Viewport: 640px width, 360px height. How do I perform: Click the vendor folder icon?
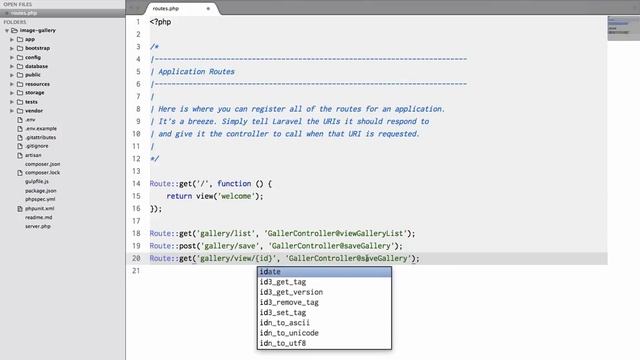coord(20,111)
